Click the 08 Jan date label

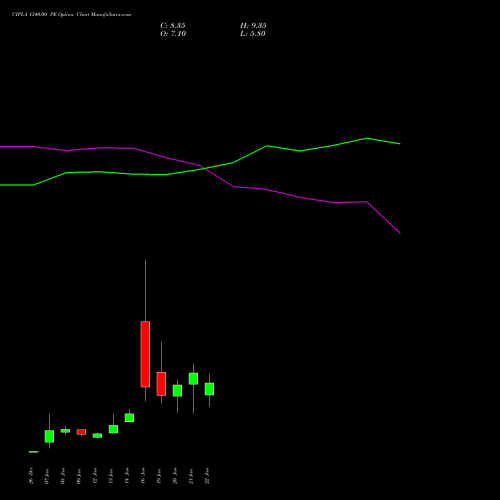coord(63,476)
